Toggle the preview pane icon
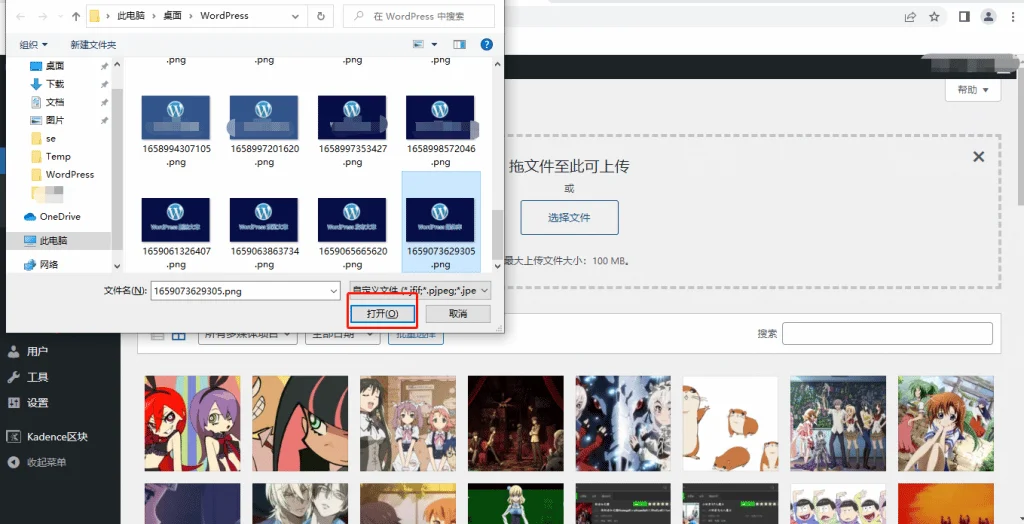The image size is (1024, 524). click(x=460, y=44)
